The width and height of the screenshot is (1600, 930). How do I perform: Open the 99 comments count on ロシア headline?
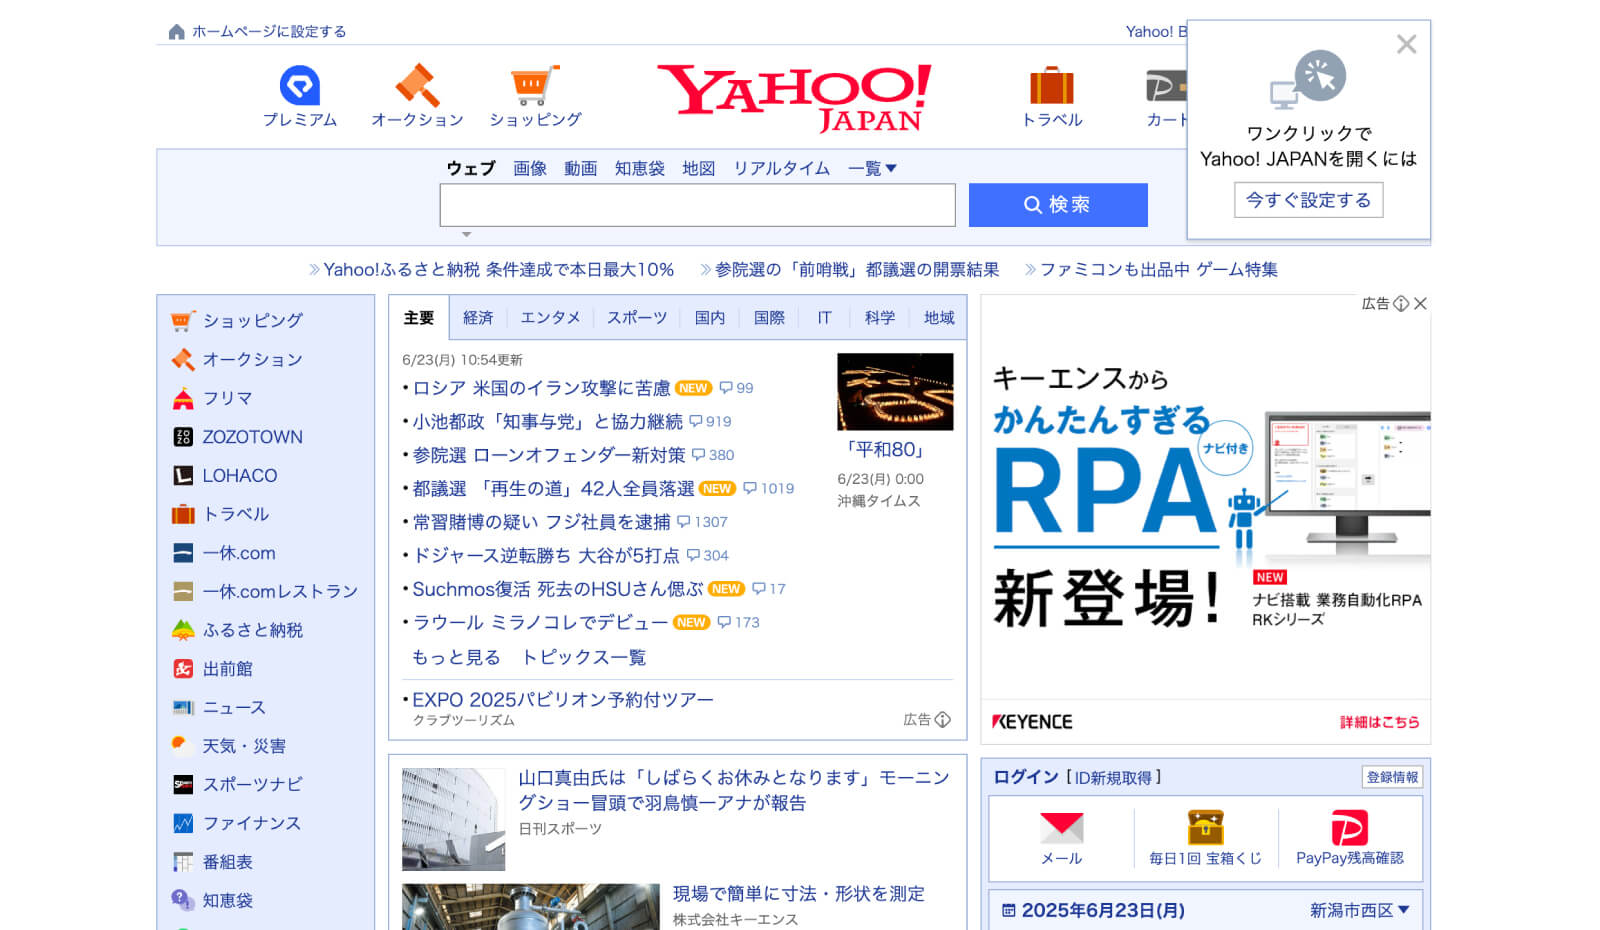pos(737,388)
